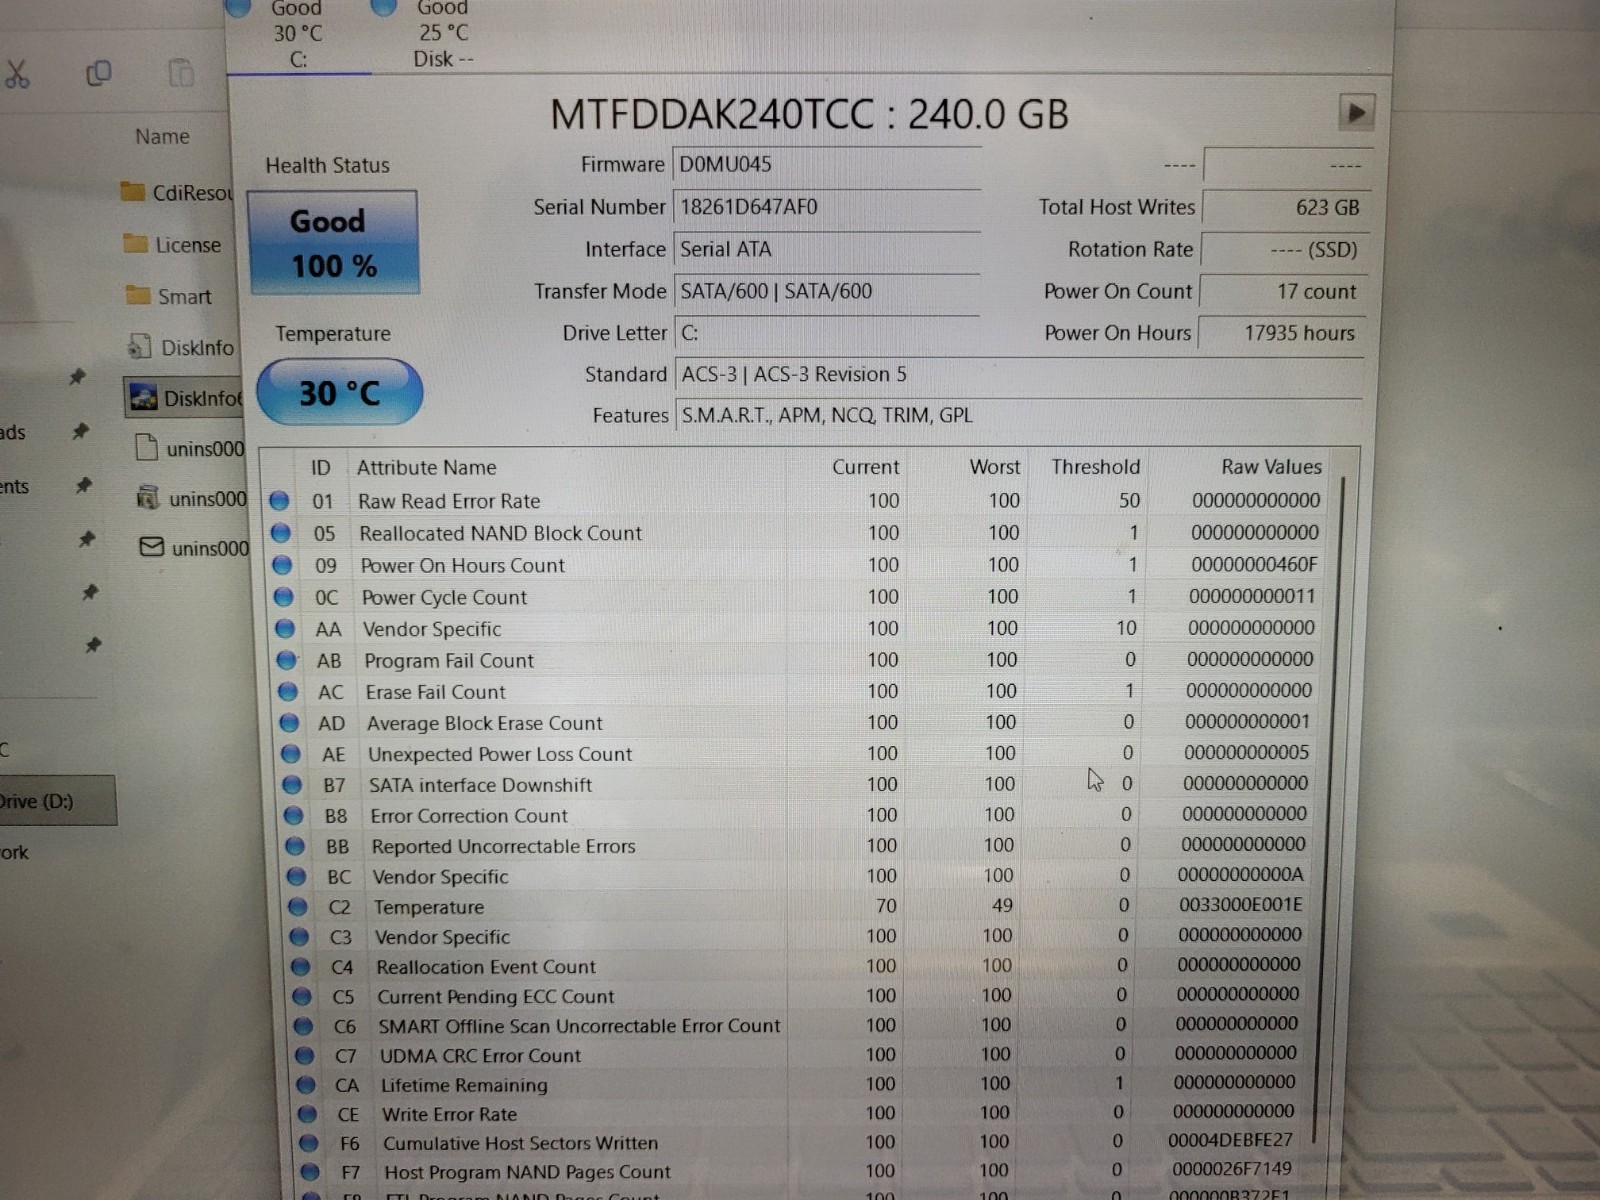The image size is (1600, 1200).
Task: Click the Transfer Mode SATA/600 field
Action: tap(826, 291)
